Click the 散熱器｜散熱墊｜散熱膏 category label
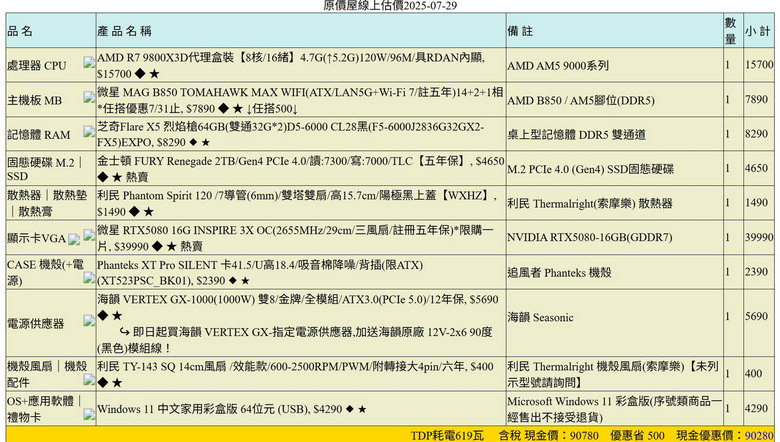 click(x=47, y=203)
